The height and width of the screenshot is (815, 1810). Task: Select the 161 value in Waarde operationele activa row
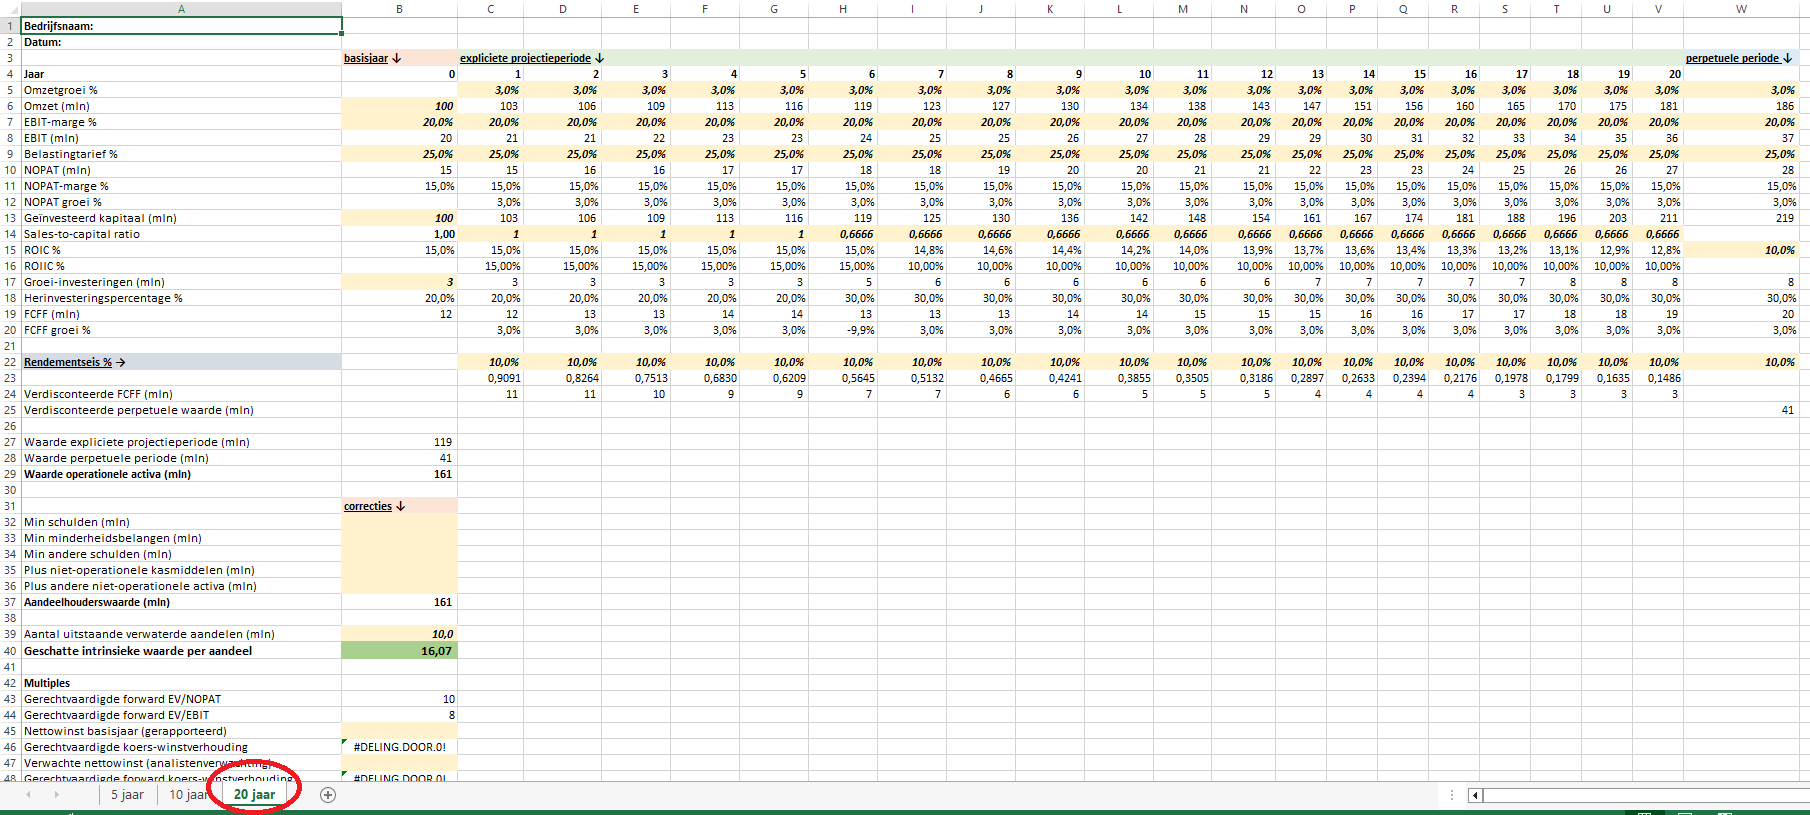(399, 474)
